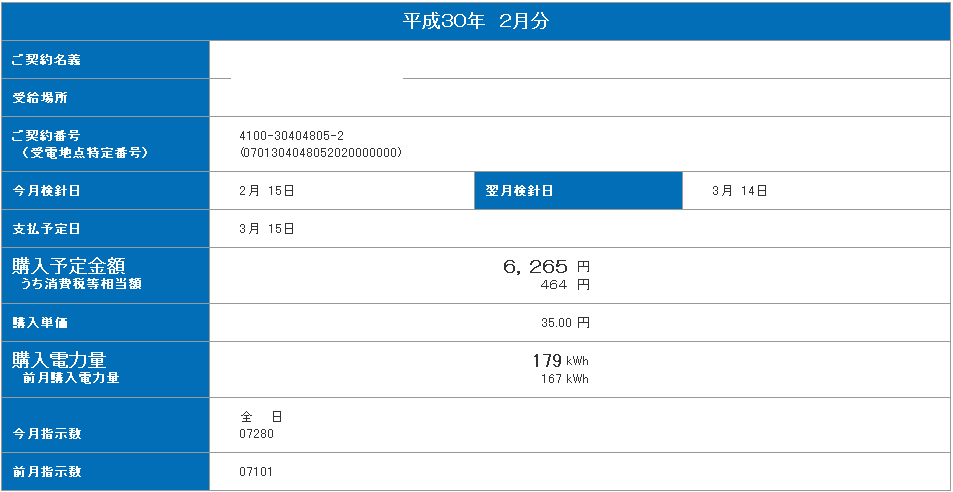
Task: Click the 今月指示数 label
Action: 46,434
